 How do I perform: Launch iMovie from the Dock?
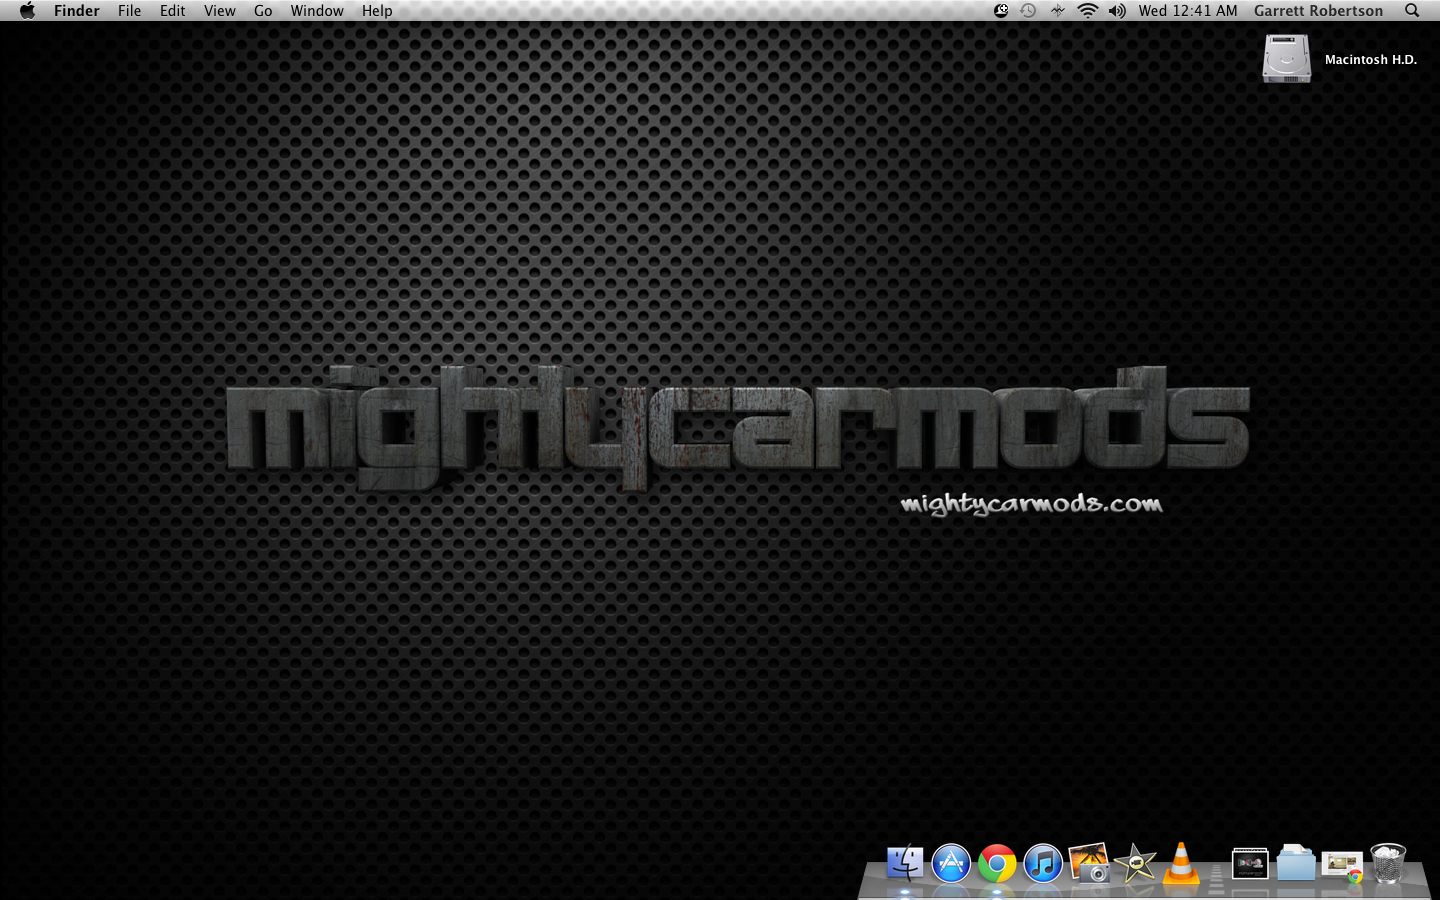pyautogui.click(x=1135, y=863)
